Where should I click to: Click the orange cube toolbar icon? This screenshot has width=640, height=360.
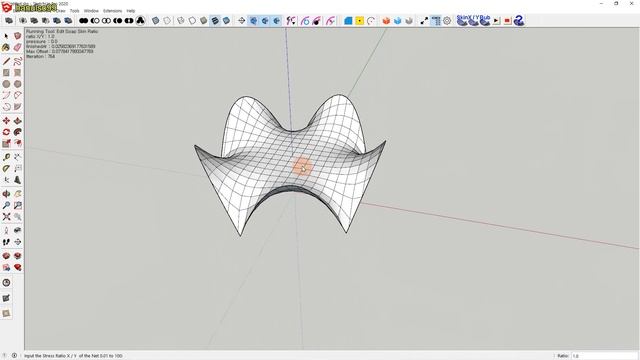tap(386, 20)
